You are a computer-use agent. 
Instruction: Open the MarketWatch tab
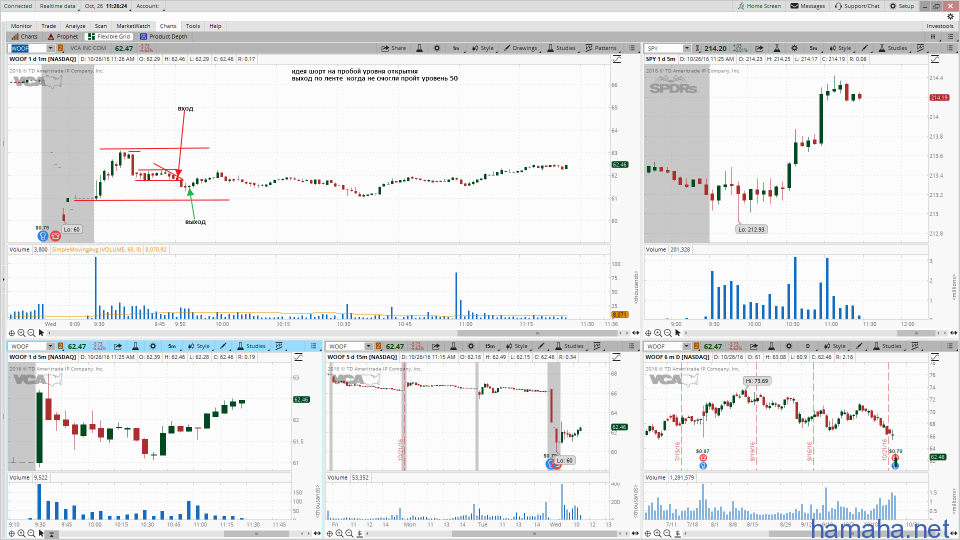pyautogui.click(x=133, y=26)
